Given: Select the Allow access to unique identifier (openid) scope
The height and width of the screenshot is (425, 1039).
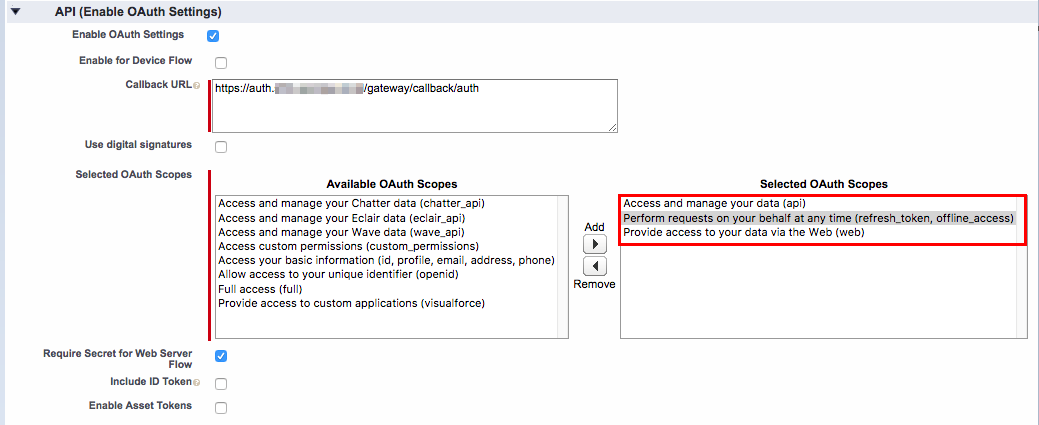Looking at the screenshot, I should pyautogui.click(x=392, y=274).
